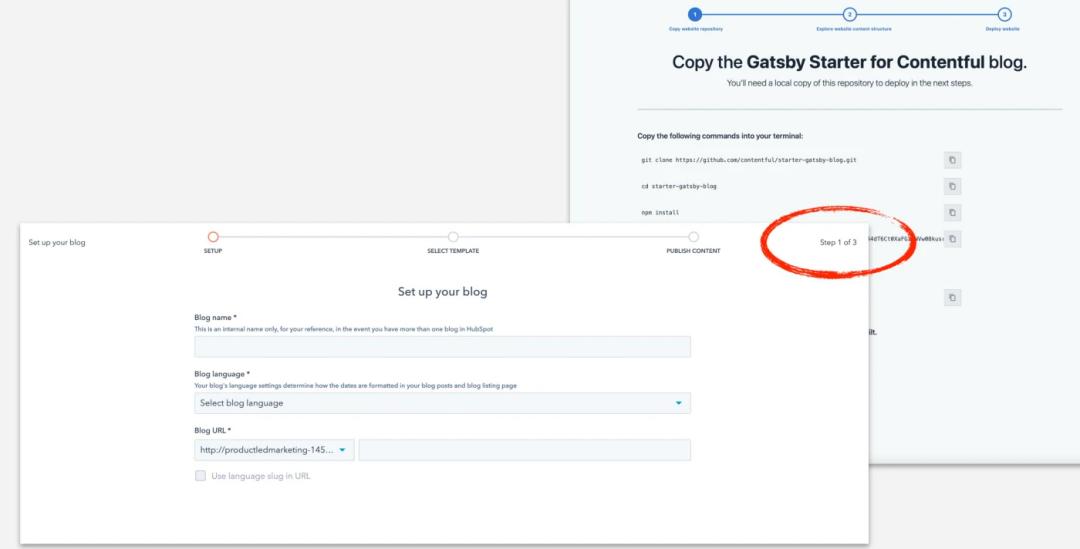Copy the git clone command in Contentful window
The height and width of the screenshot is (549, 1080).
tap(952, 160)
